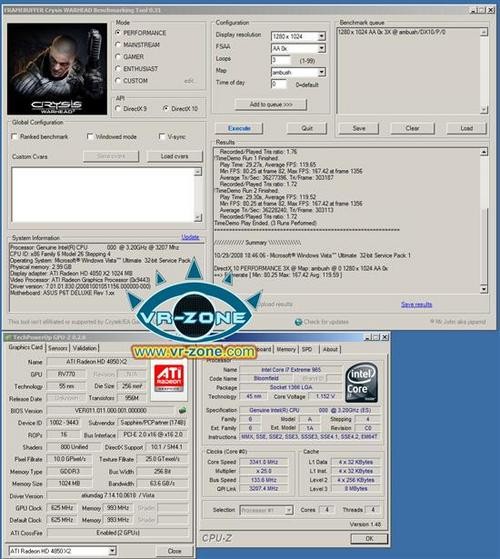Click the Time of day input field
Screen dimensions: 500x559
(x=279, y=84)
